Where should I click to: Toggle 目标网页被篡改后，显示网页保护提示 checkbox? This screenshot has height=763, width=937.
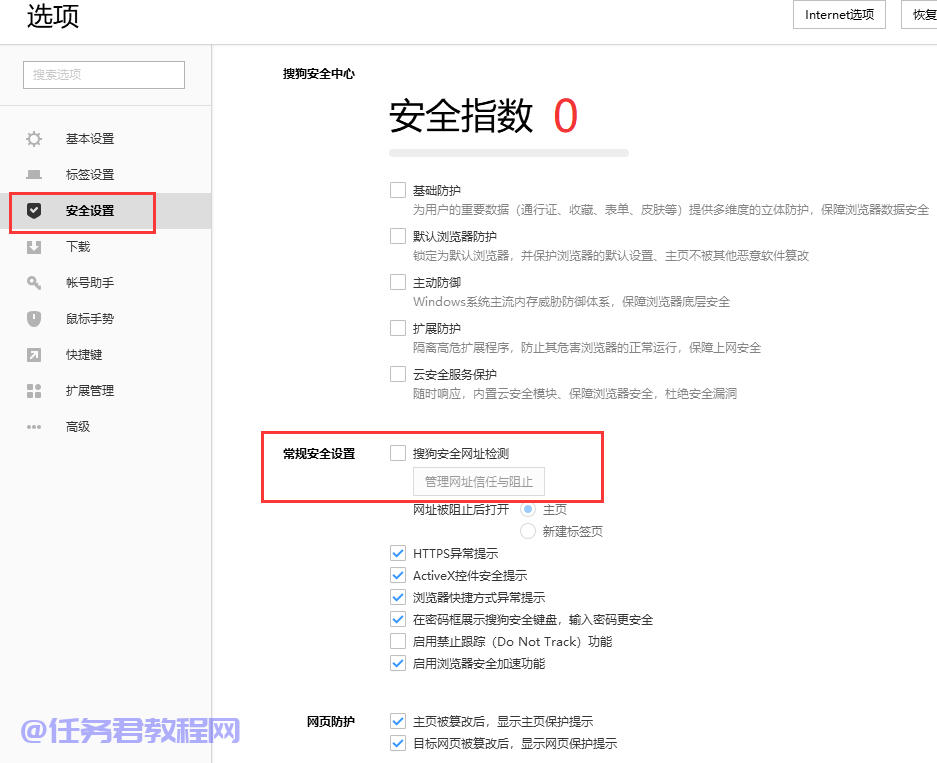click(x=398, y=743)
